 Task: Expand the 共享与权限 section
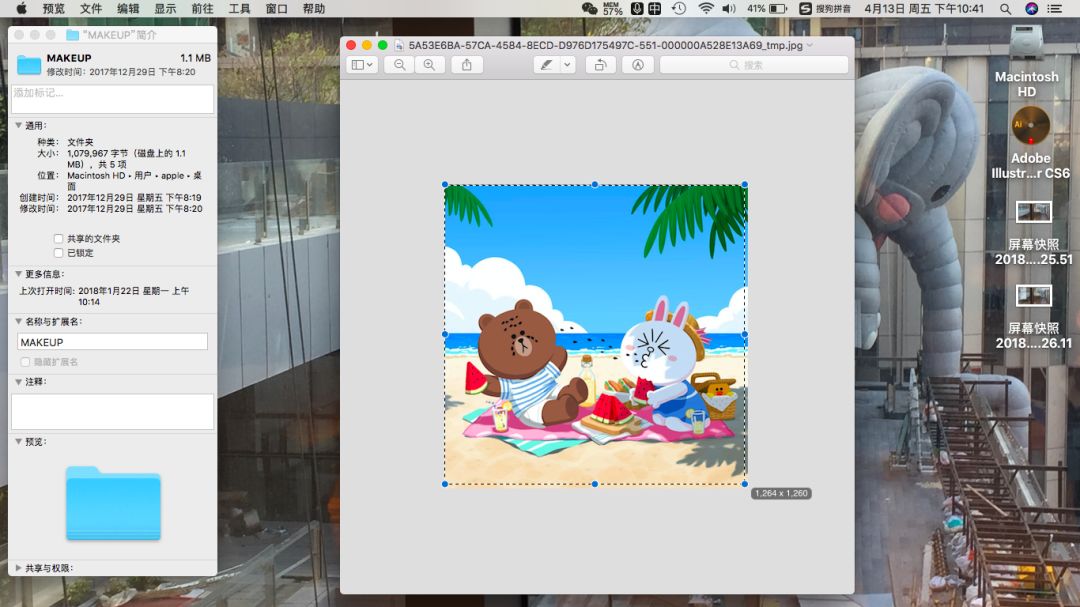[x=18, y=568]
